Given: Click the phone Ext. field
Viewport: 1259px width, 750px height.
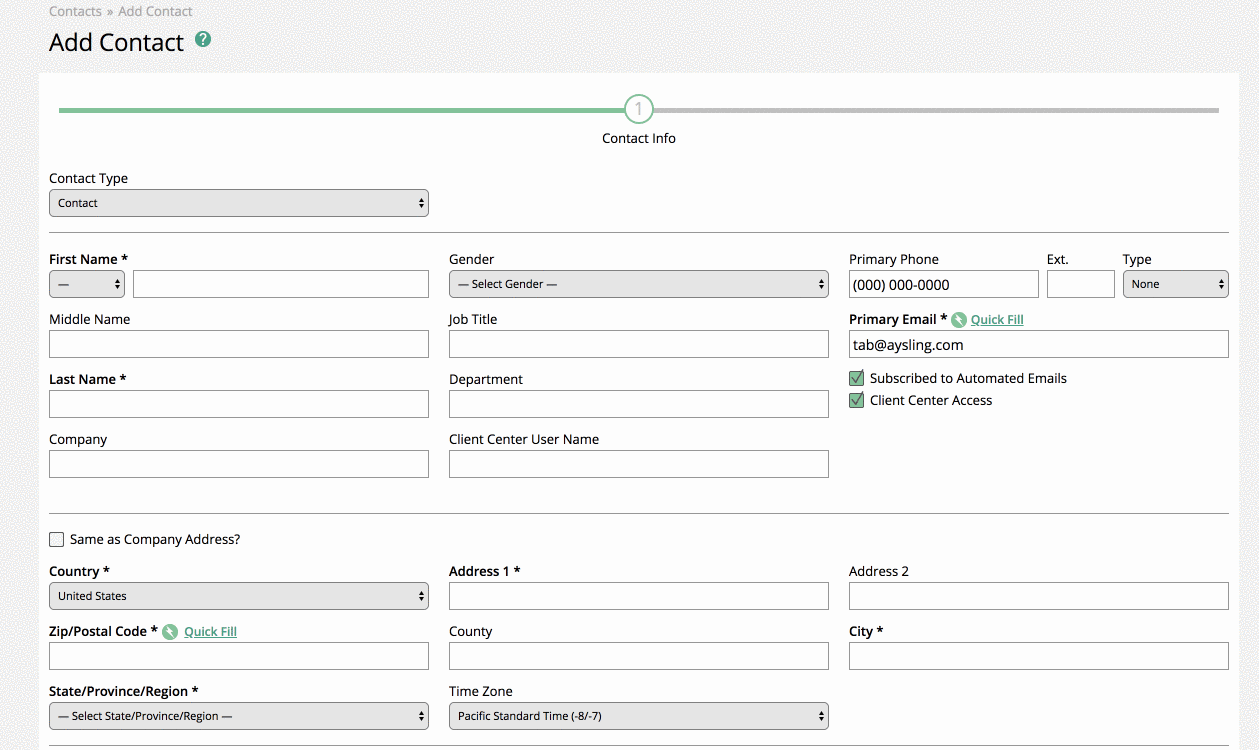Looking at the screenshot, I should click(1081, 284).
